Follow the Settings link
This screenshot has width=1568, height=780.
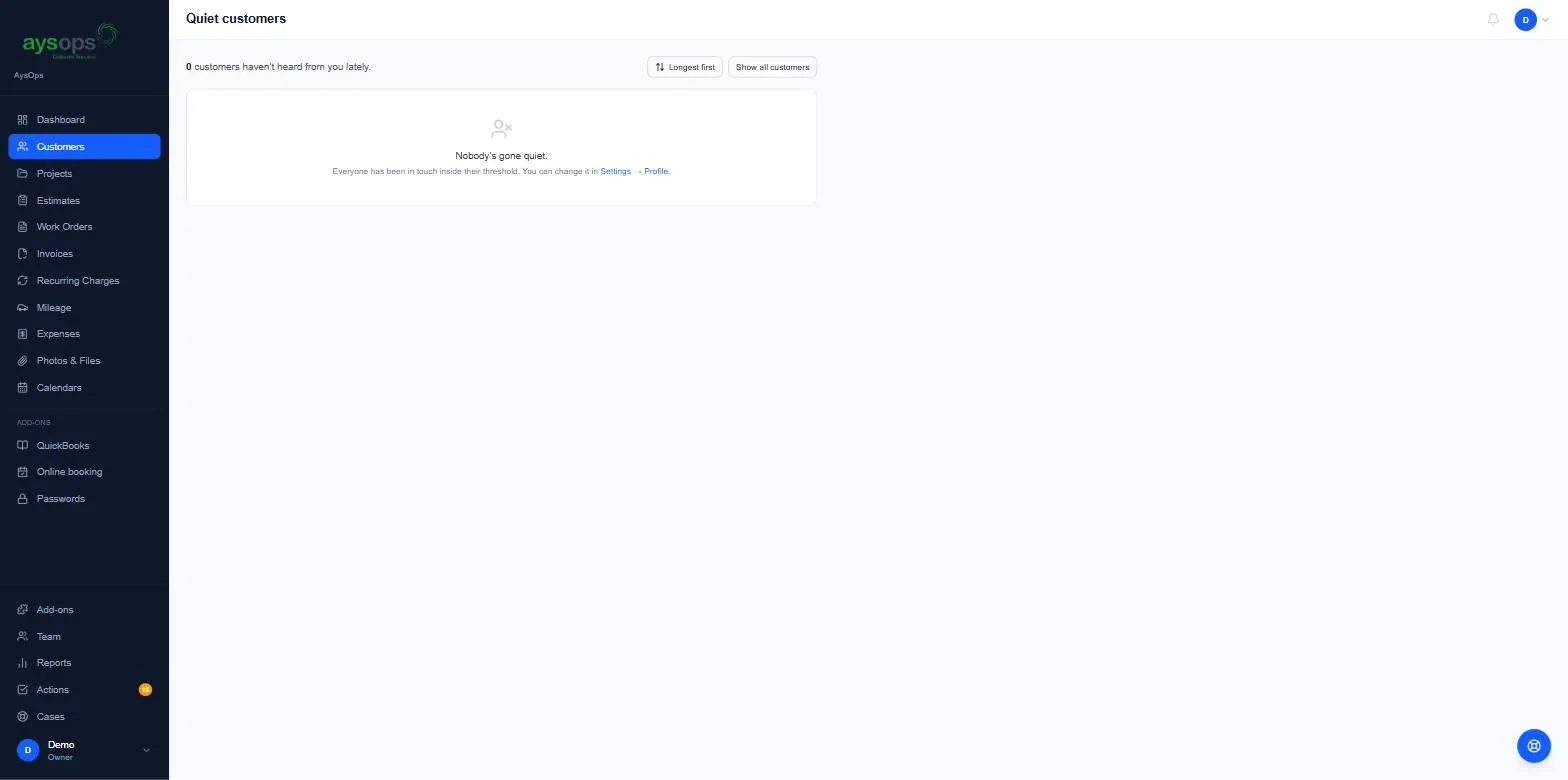(616, 172)
